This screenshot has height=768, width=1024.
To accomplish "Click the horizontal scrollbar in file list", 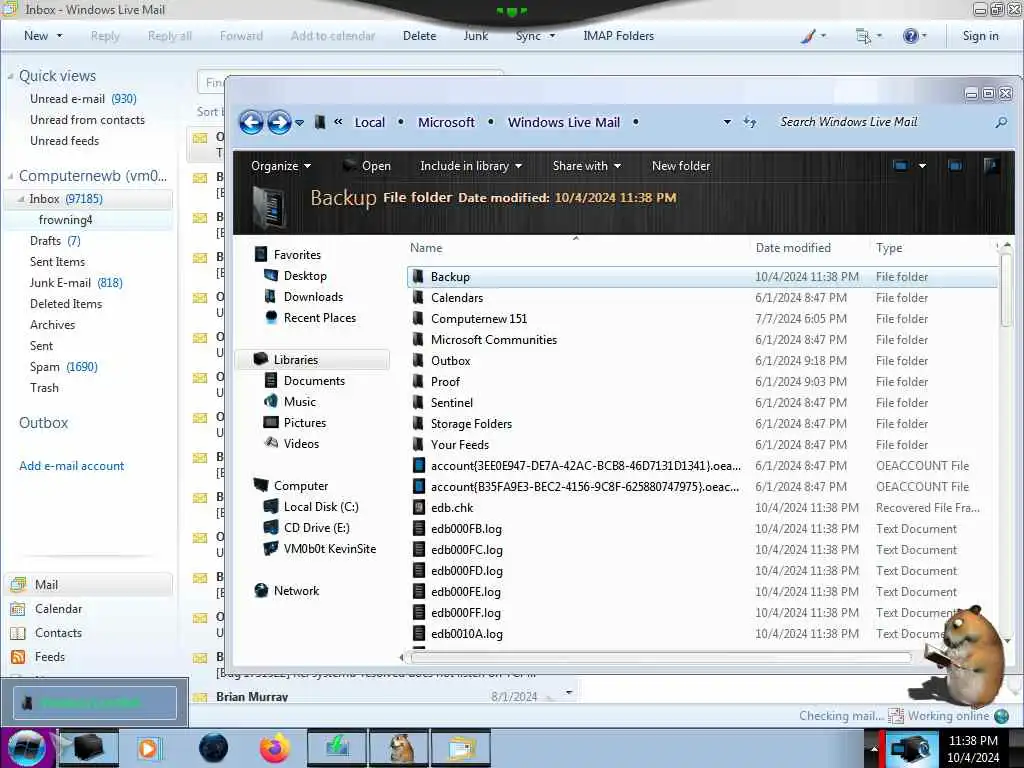I will pyautogui.click(x=660, y=657).
